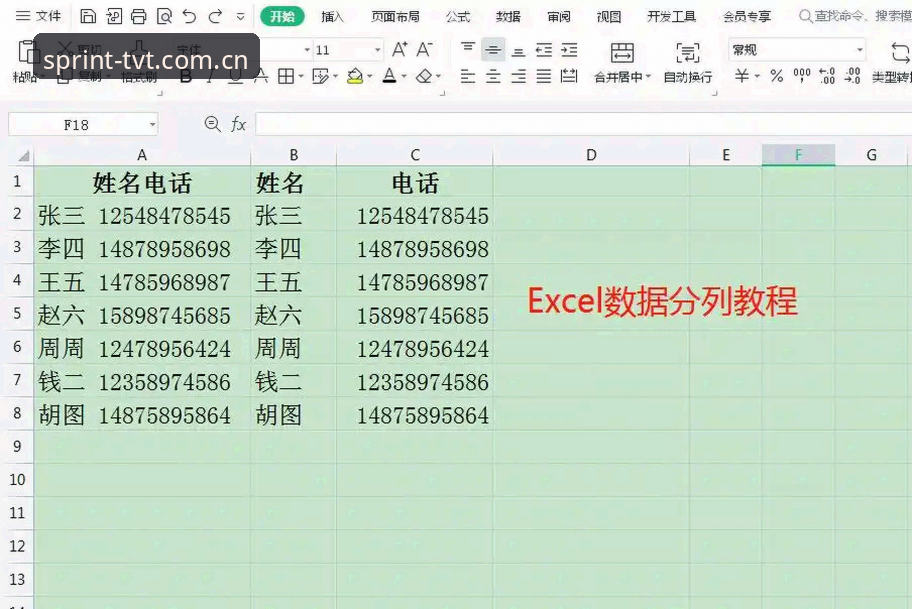This screenshot has height=609, width=912.
Task: Click the decrease indent icon
Action: click(x=544, y=50)
